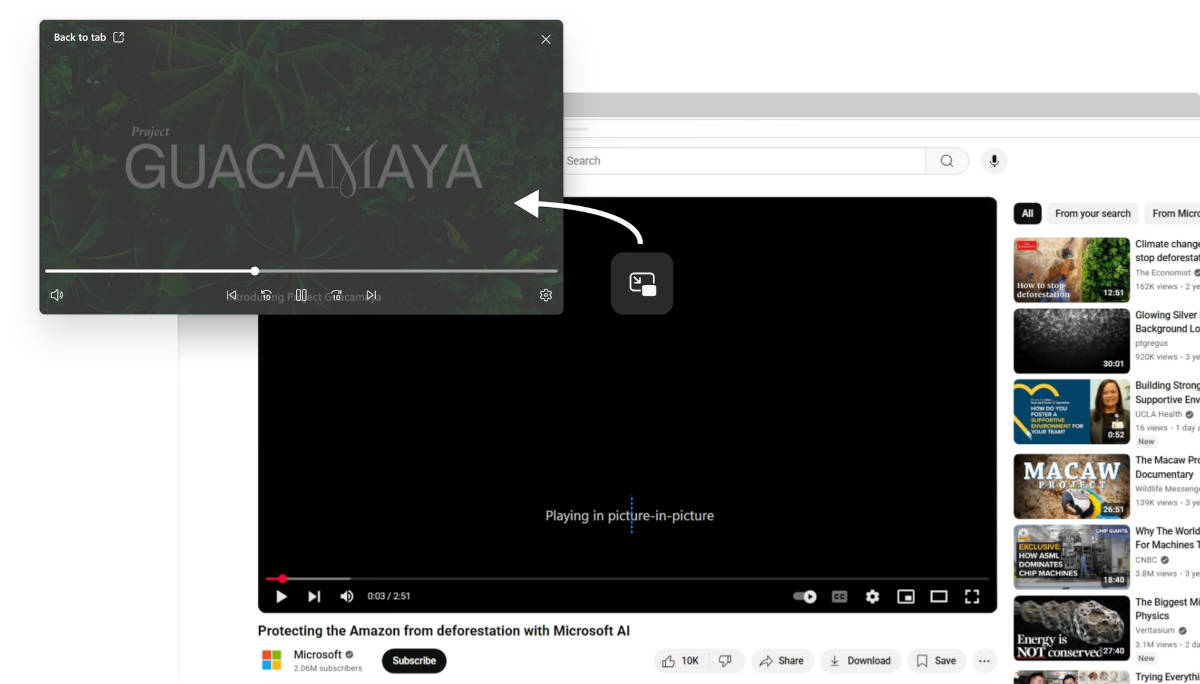
Task: Search with voice microphone icon
Action: point(994,161)
